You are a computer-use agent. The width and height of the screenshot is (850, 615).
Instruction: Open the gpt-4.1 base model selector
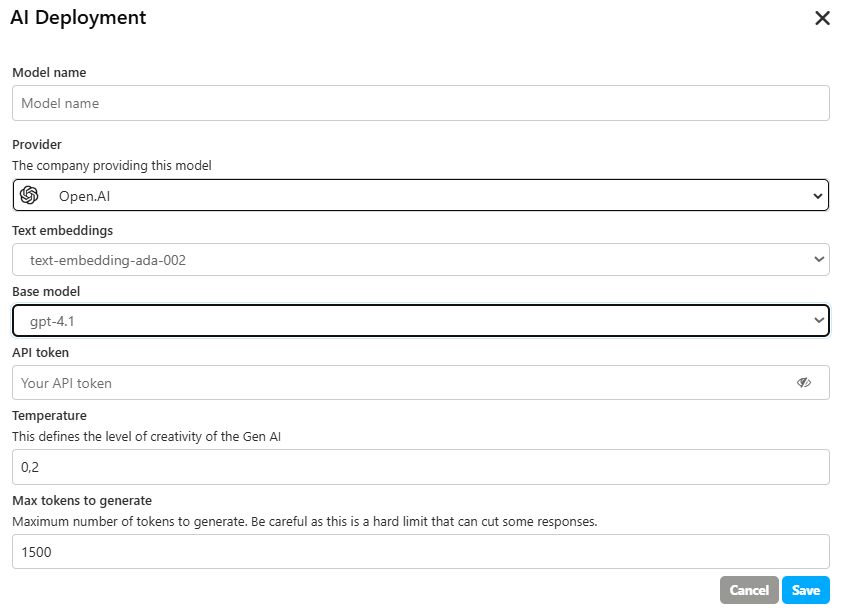pyautogui.click(x=420, y=321)
